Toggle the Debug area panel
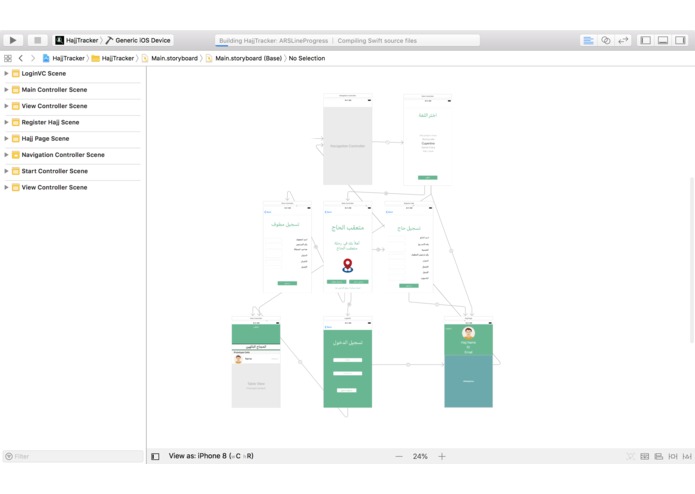 [663, 40]
